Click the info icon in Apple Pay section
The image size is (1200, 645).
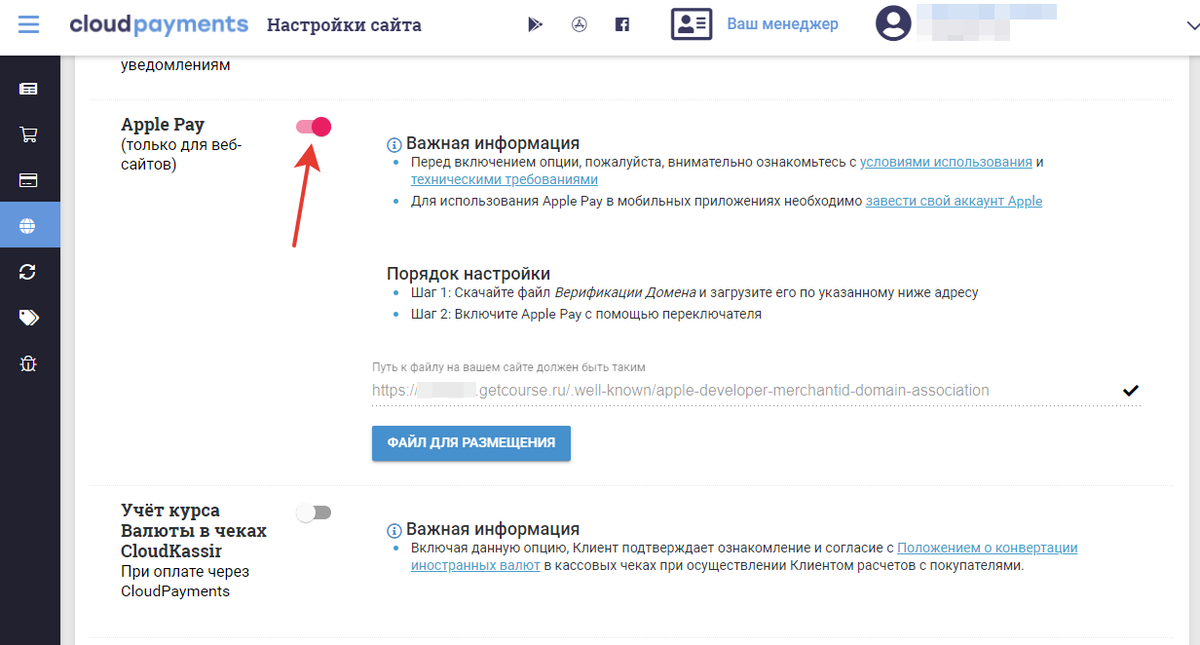coord(394,144)
